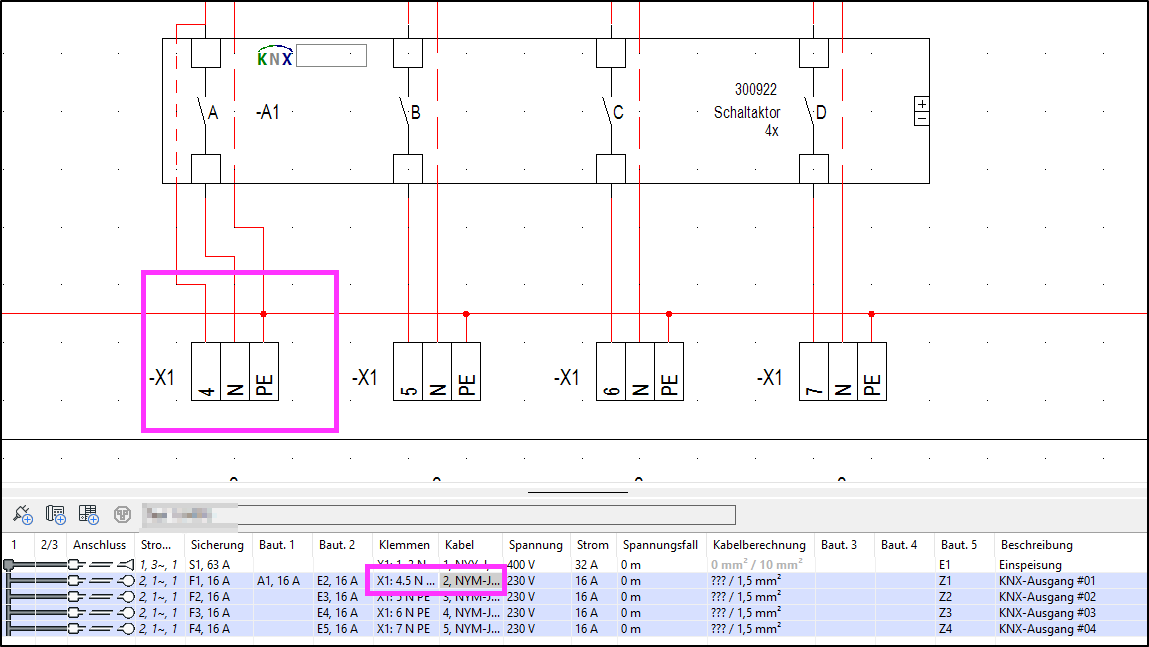Click the splitter handle above the table panel

[x=577, y=492]
